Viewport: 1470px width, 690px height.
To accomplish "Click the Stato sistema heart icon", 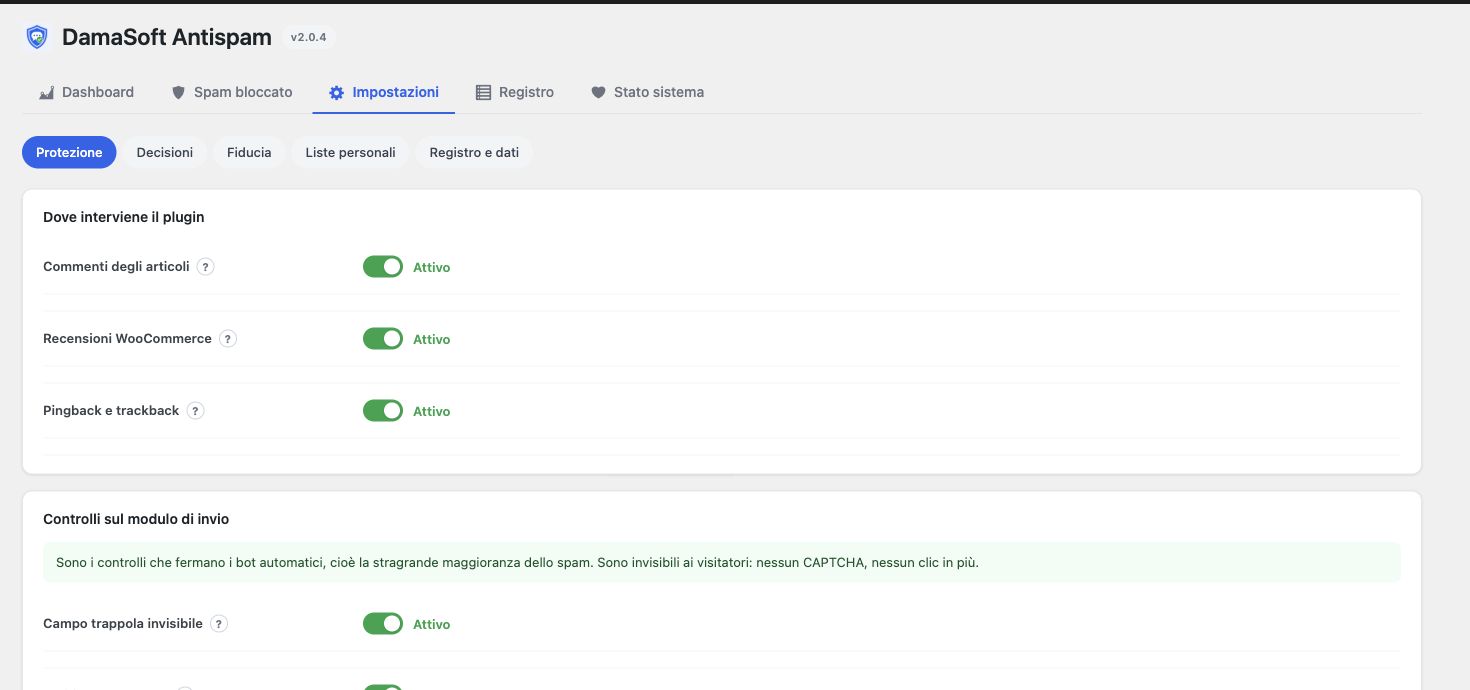I will pos(598,92).
